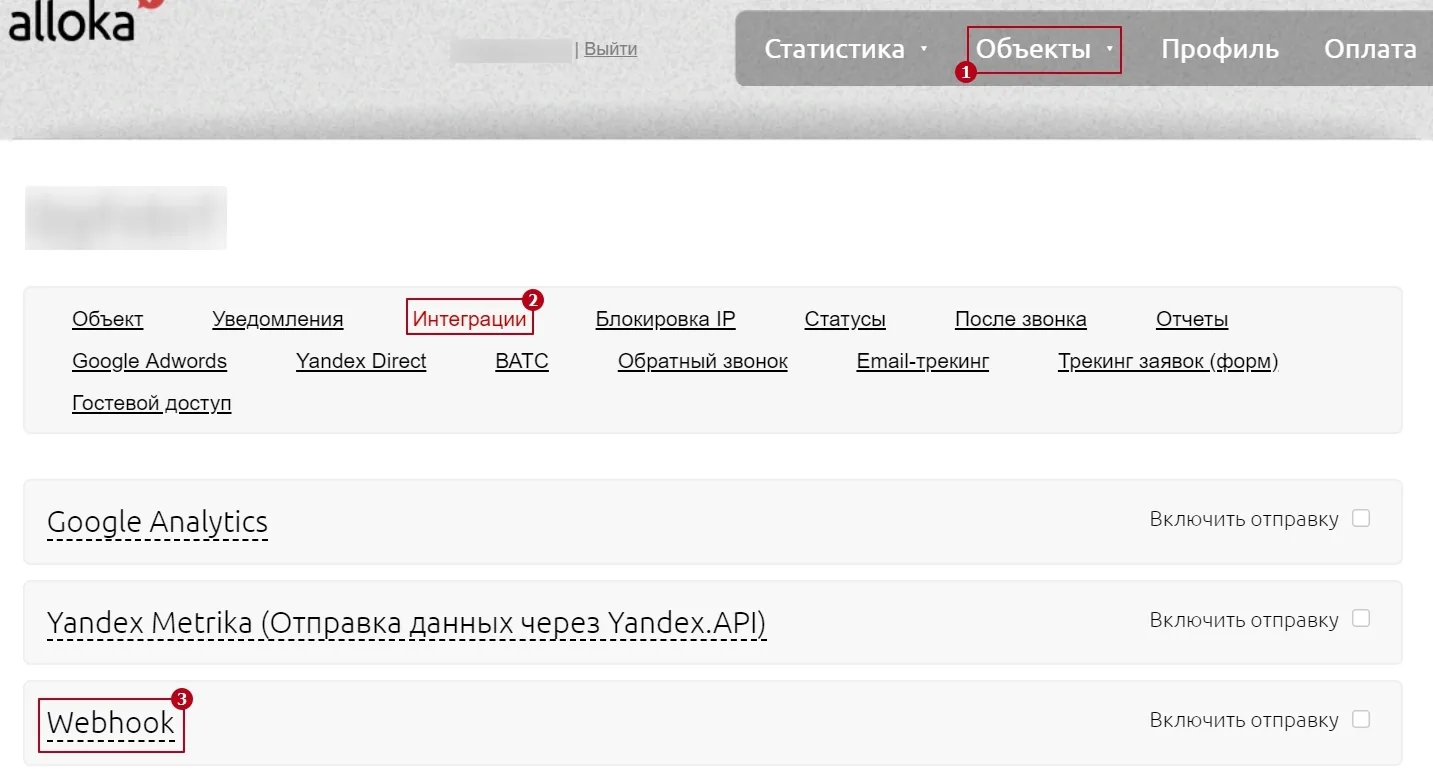Click Включить отправку label in Yandex Metrika row
The height and width of the screenshot is (777, 1433).
click(1244, 619)
